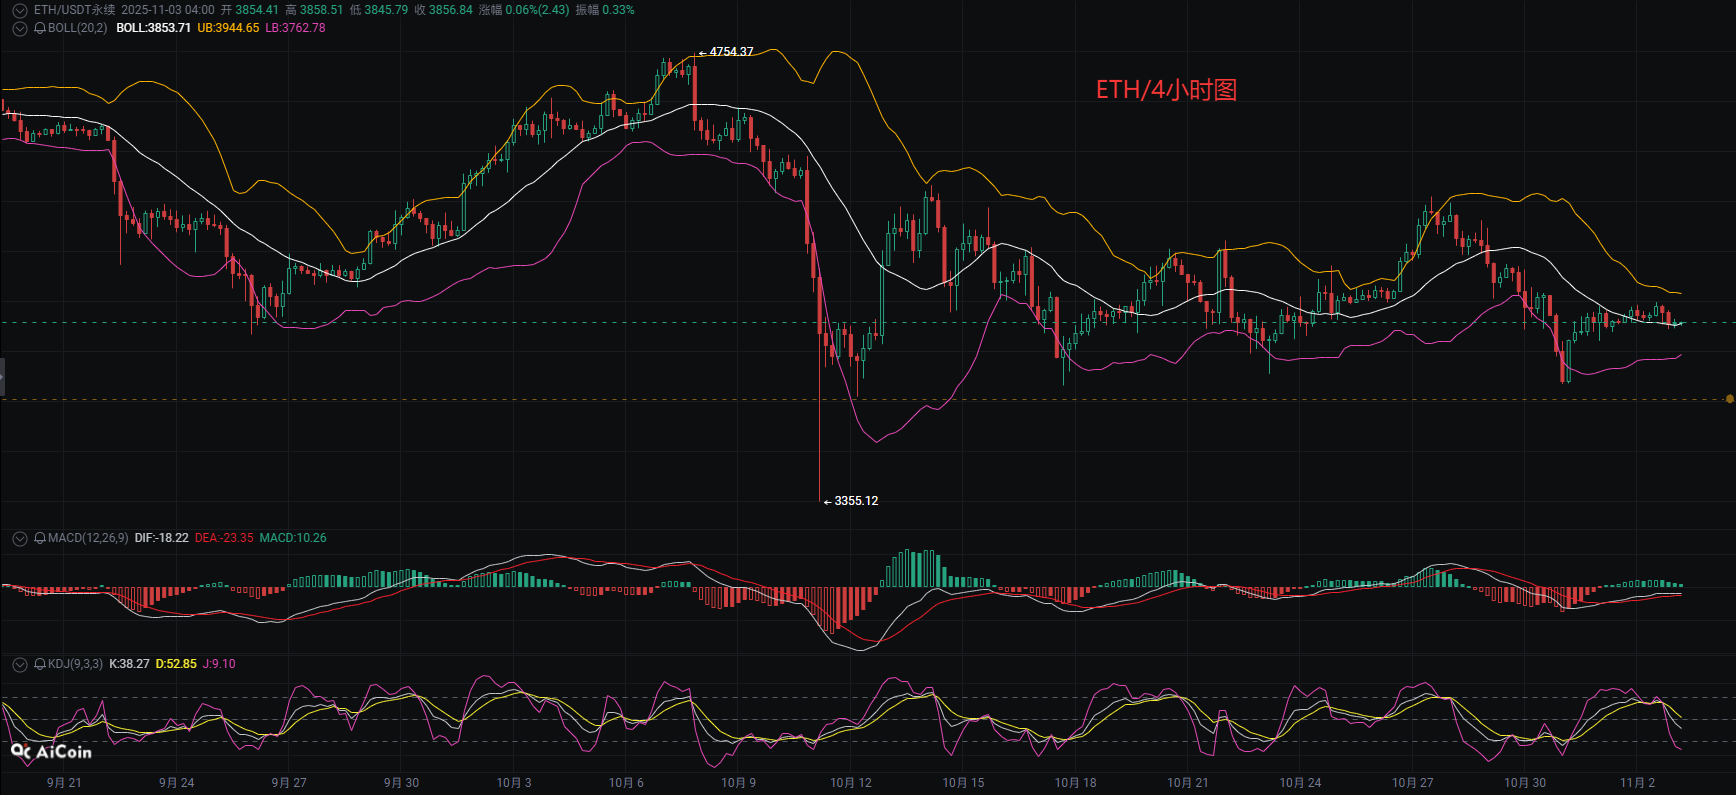Click the AiCoin logo watermark

pyautogui.click(x=51, y=752)
